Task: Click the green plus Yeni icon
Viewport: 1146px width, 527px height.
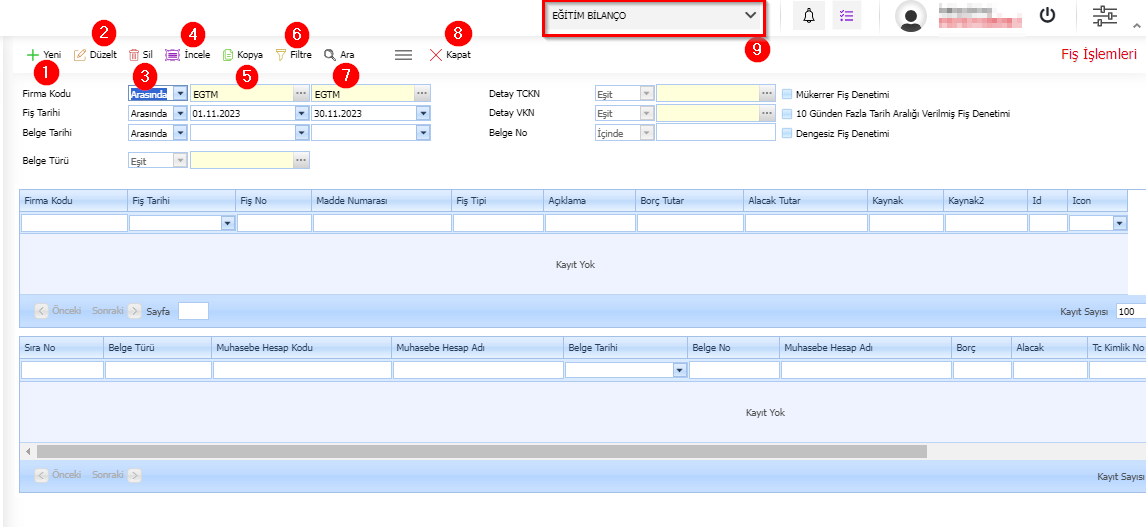Action: point(32,55)
